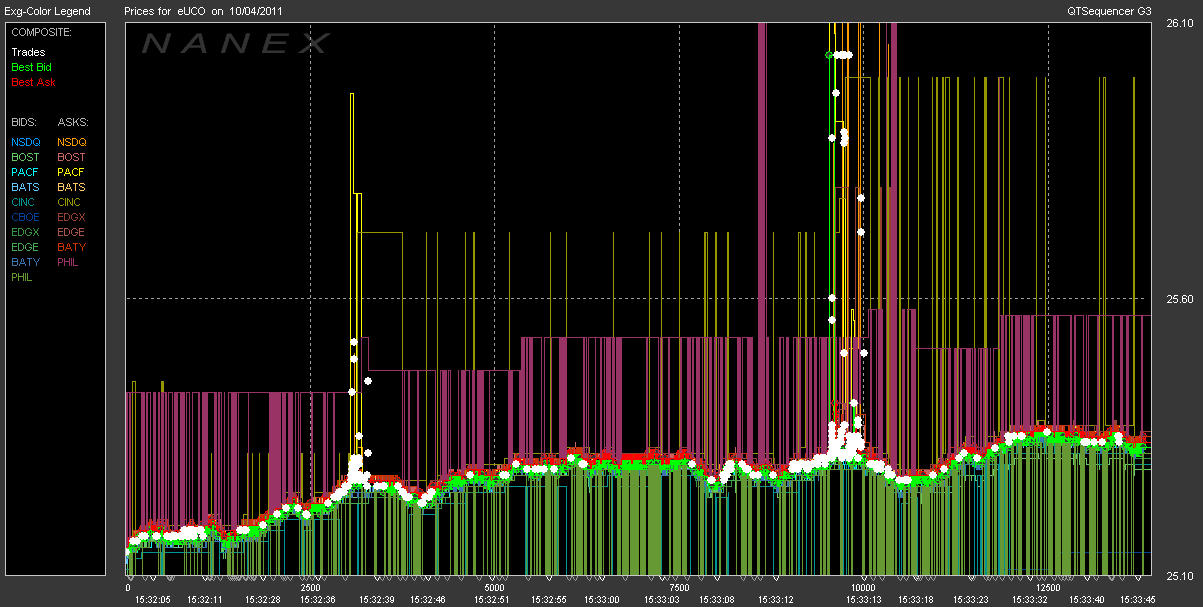Pick BATY in the BIDS column
Viewport: 1203px width, 607px height.
point(25,262)
